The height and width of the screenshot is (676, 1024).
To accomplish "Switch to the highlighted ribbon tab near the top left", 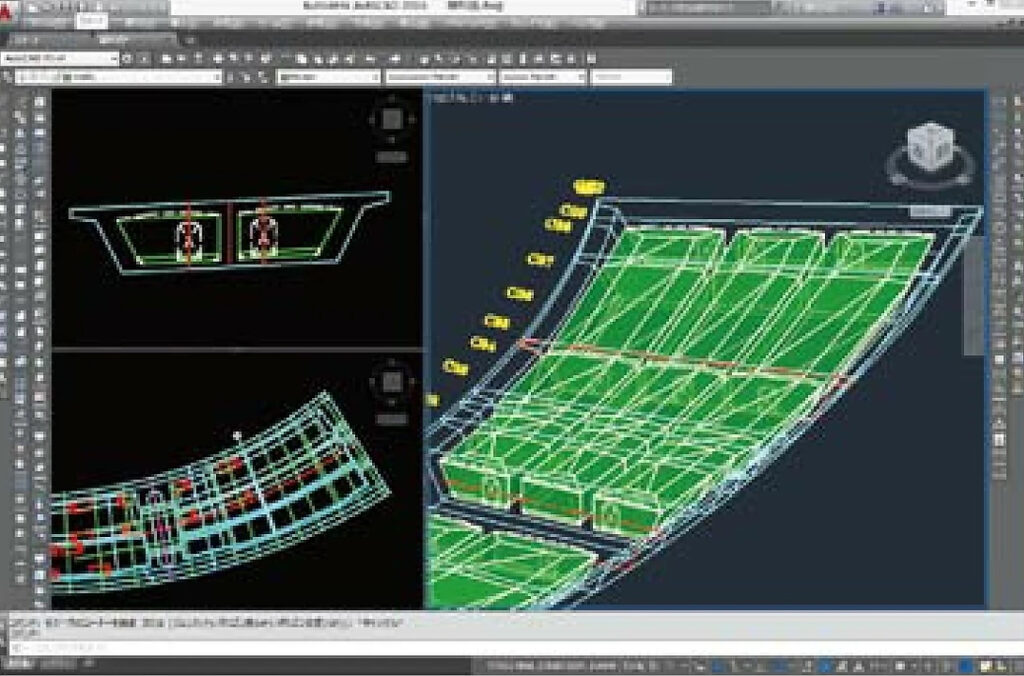I will point(92,20).
